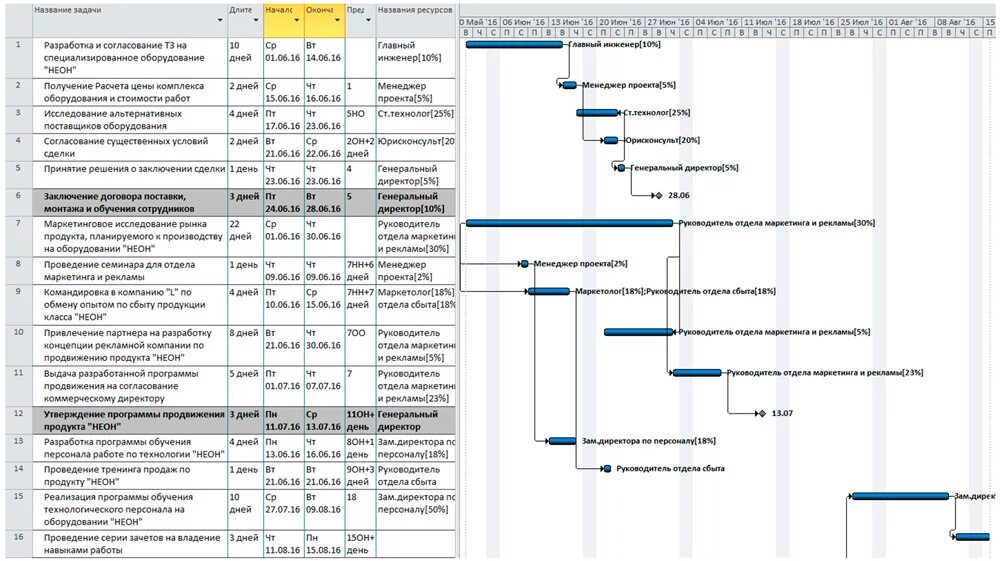Select summary task 'Заключение договора поставки'
Image resolution: width=1000 pixels, height=561 pixels.
click(x=129, y=202)
